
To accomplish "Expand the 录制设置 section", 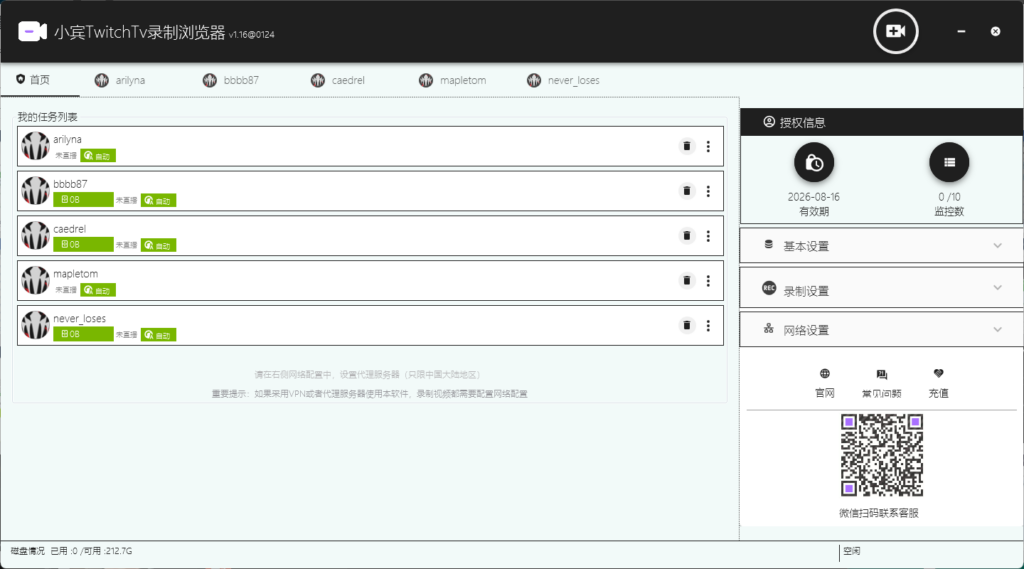I will [881, 291].
